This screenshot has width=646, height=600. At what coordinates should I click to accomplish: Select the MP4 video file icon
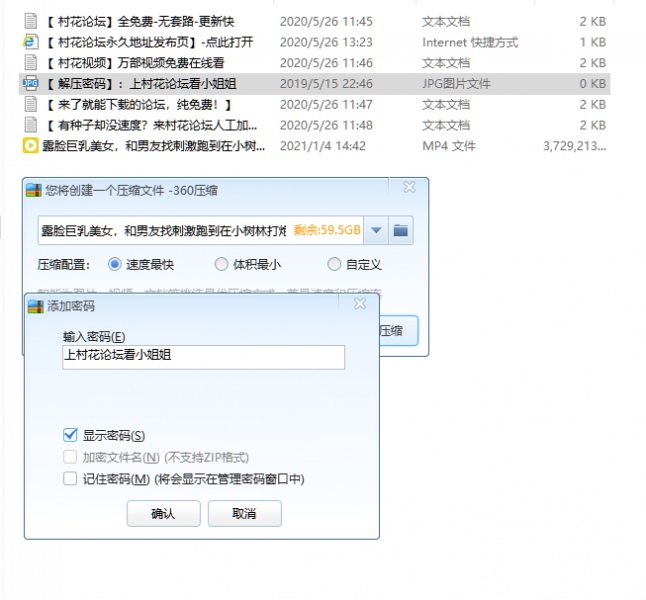pyautogui.click(x=30, y=145)
